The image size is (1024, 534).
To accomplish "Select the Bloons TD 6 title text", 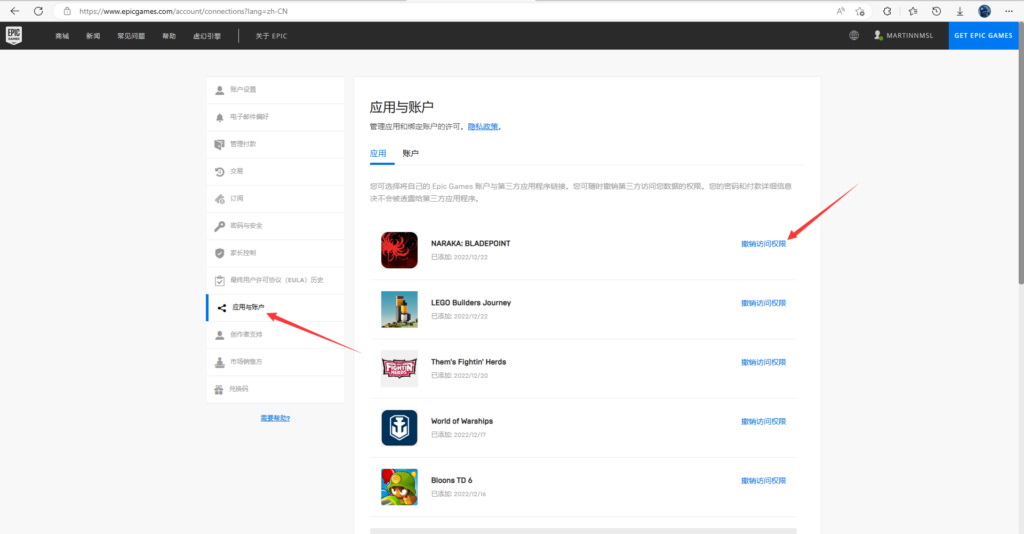I will pos(451,480).
